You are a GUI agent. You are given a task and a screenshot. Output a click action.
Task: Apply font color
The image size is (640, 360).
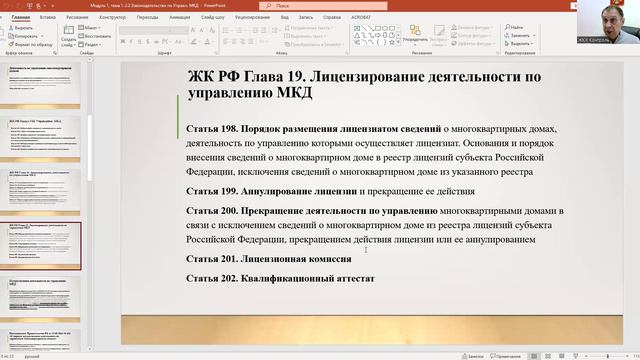[x=207, y=41]
